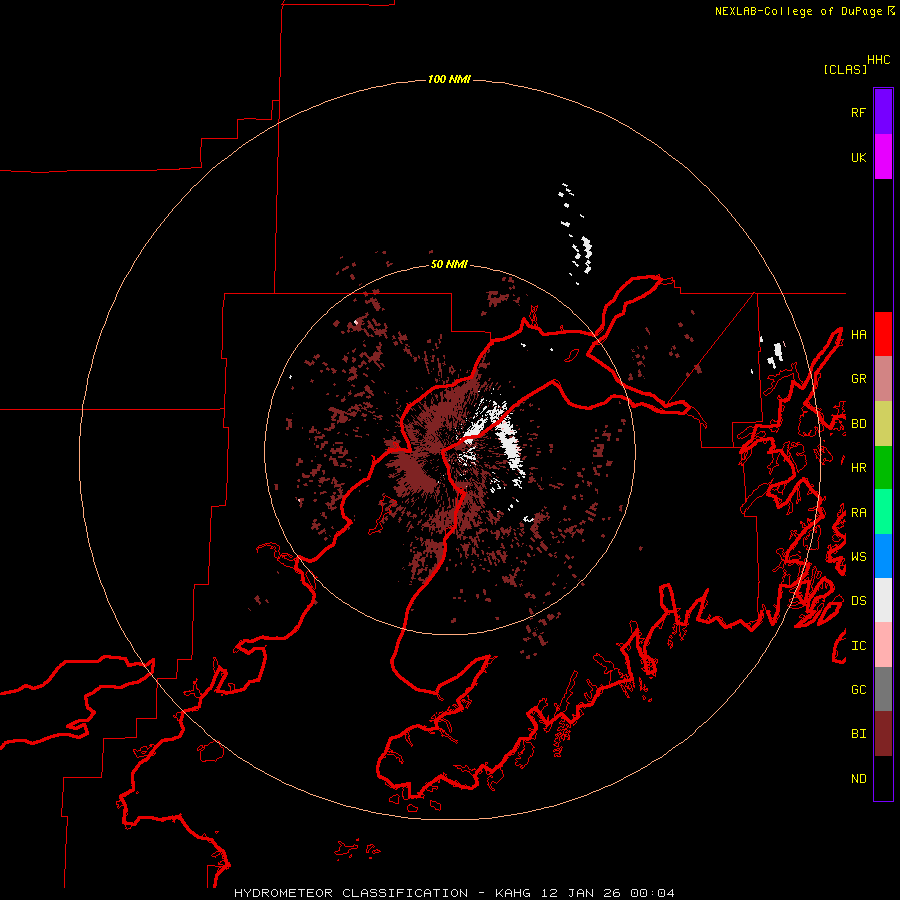Click the BI legend label
Screen dimensions: 900x900
[x=858, y=734]
